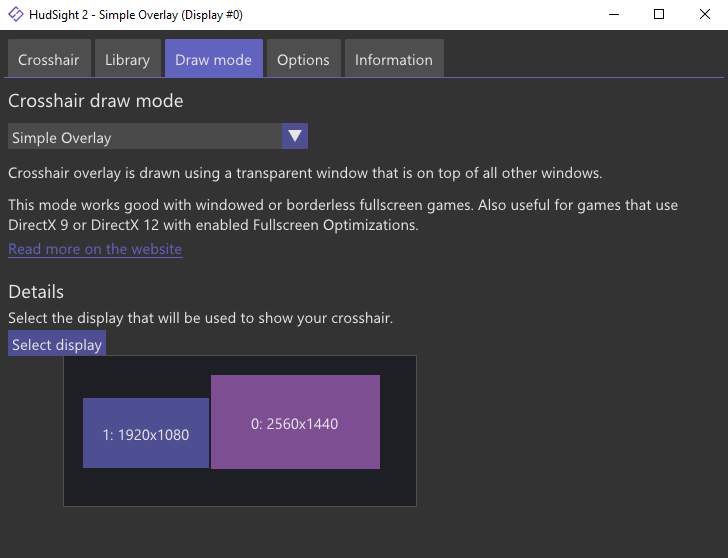Click the Details section heading
Viewport: 728px width, 558px height.
point(36,292)
